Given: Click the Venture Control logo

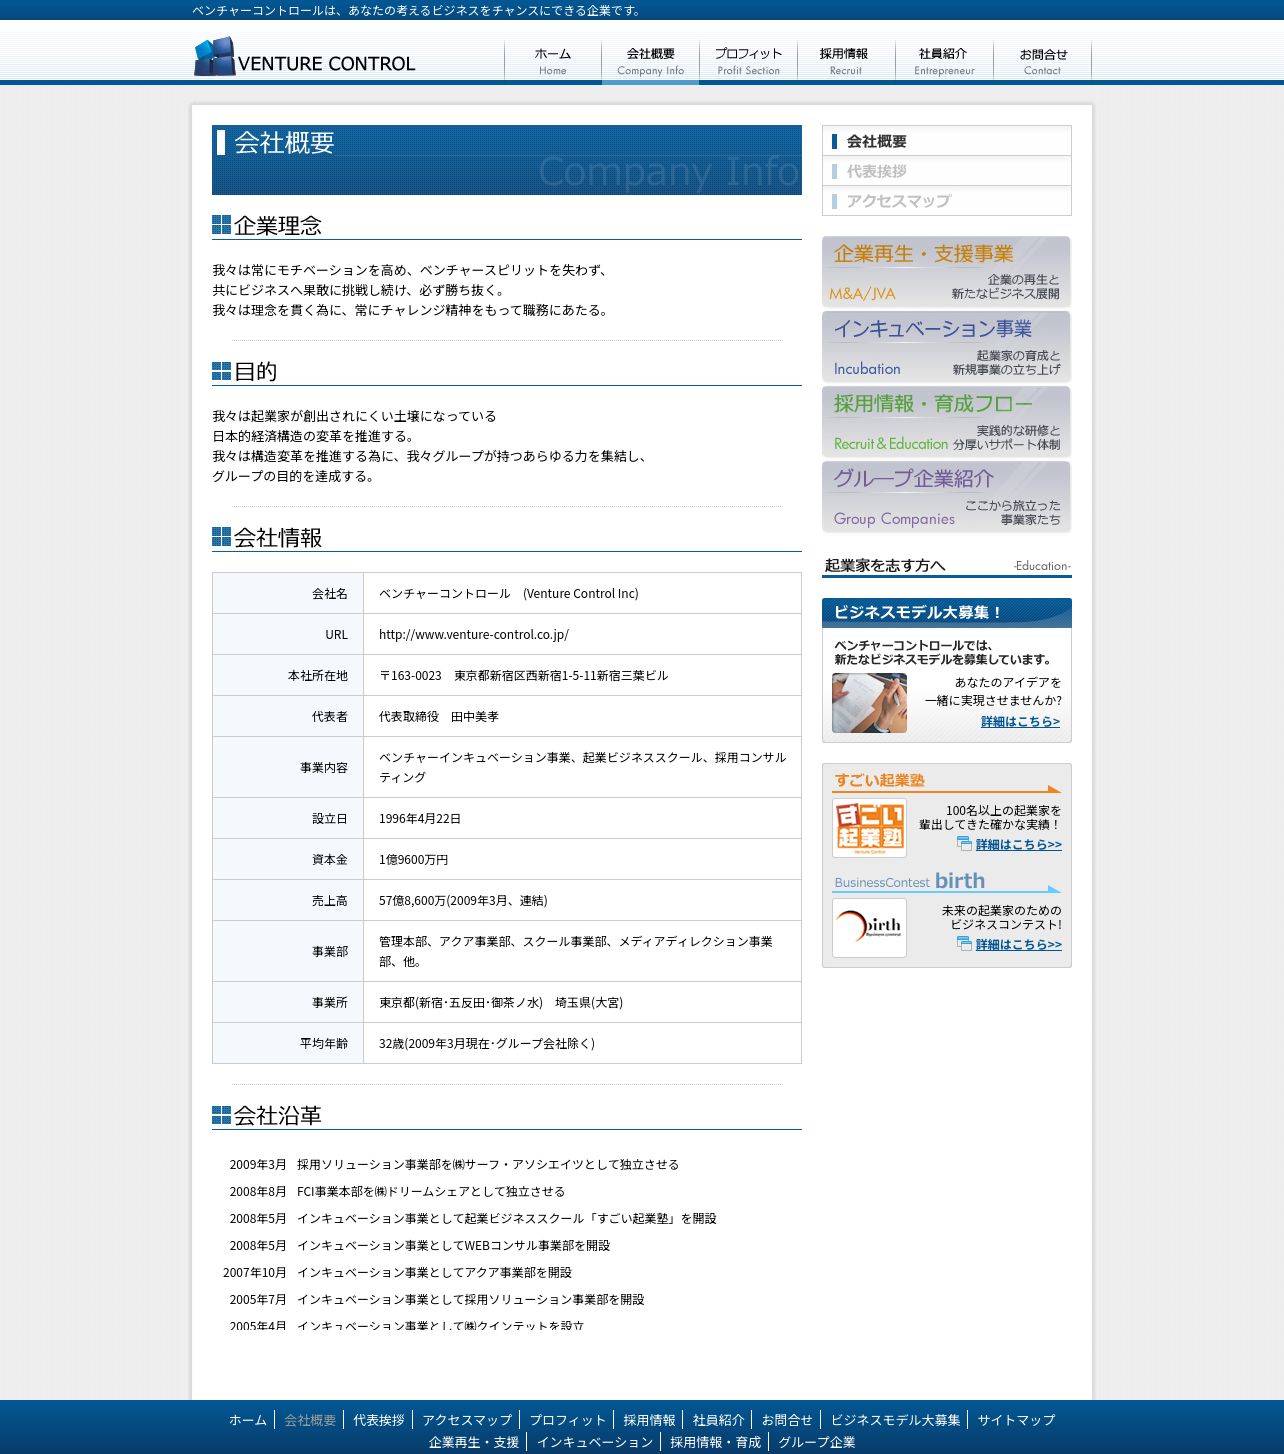Looking at the screenshot, I should click(x=304, y=57).
